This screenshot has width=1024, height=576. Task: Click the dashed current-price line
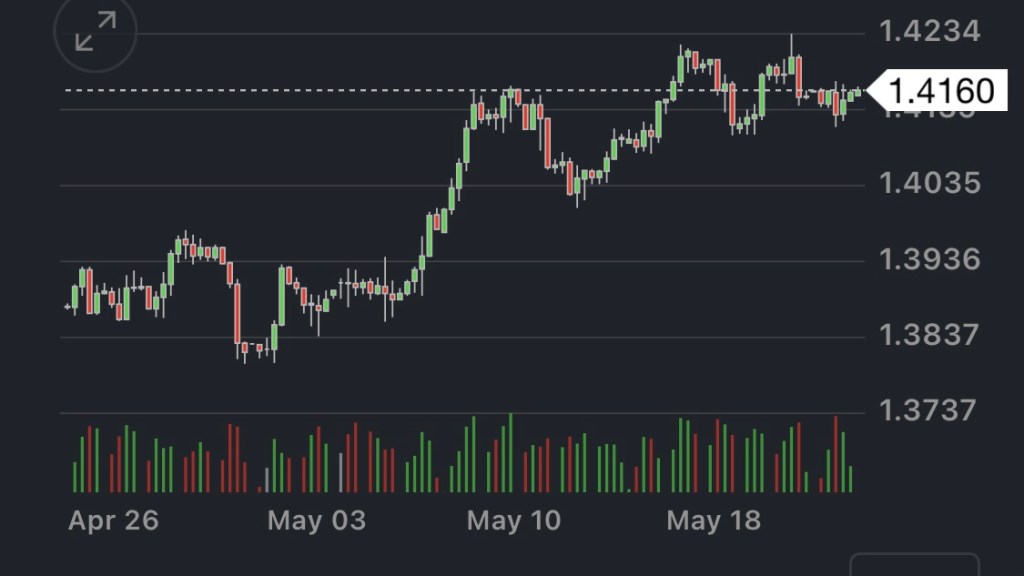pyautogui.click(x=300, y=91)
